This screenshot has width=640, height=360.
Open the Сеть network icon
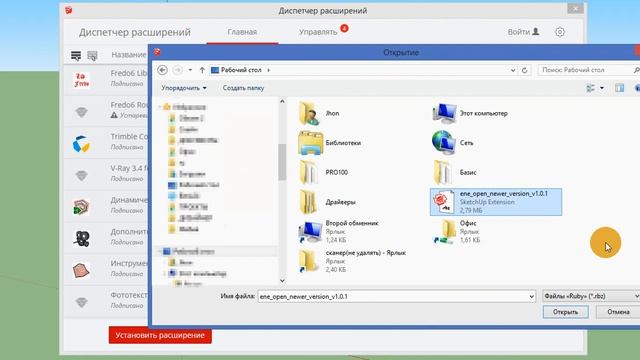click(x=444, y=143)
